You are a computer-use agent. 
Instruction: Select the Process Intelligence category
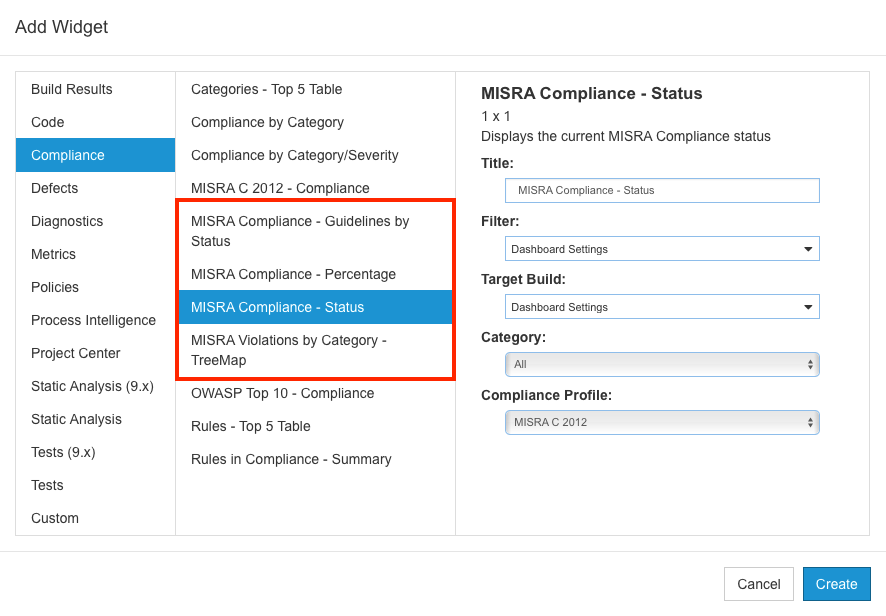(x=95, y=320)
